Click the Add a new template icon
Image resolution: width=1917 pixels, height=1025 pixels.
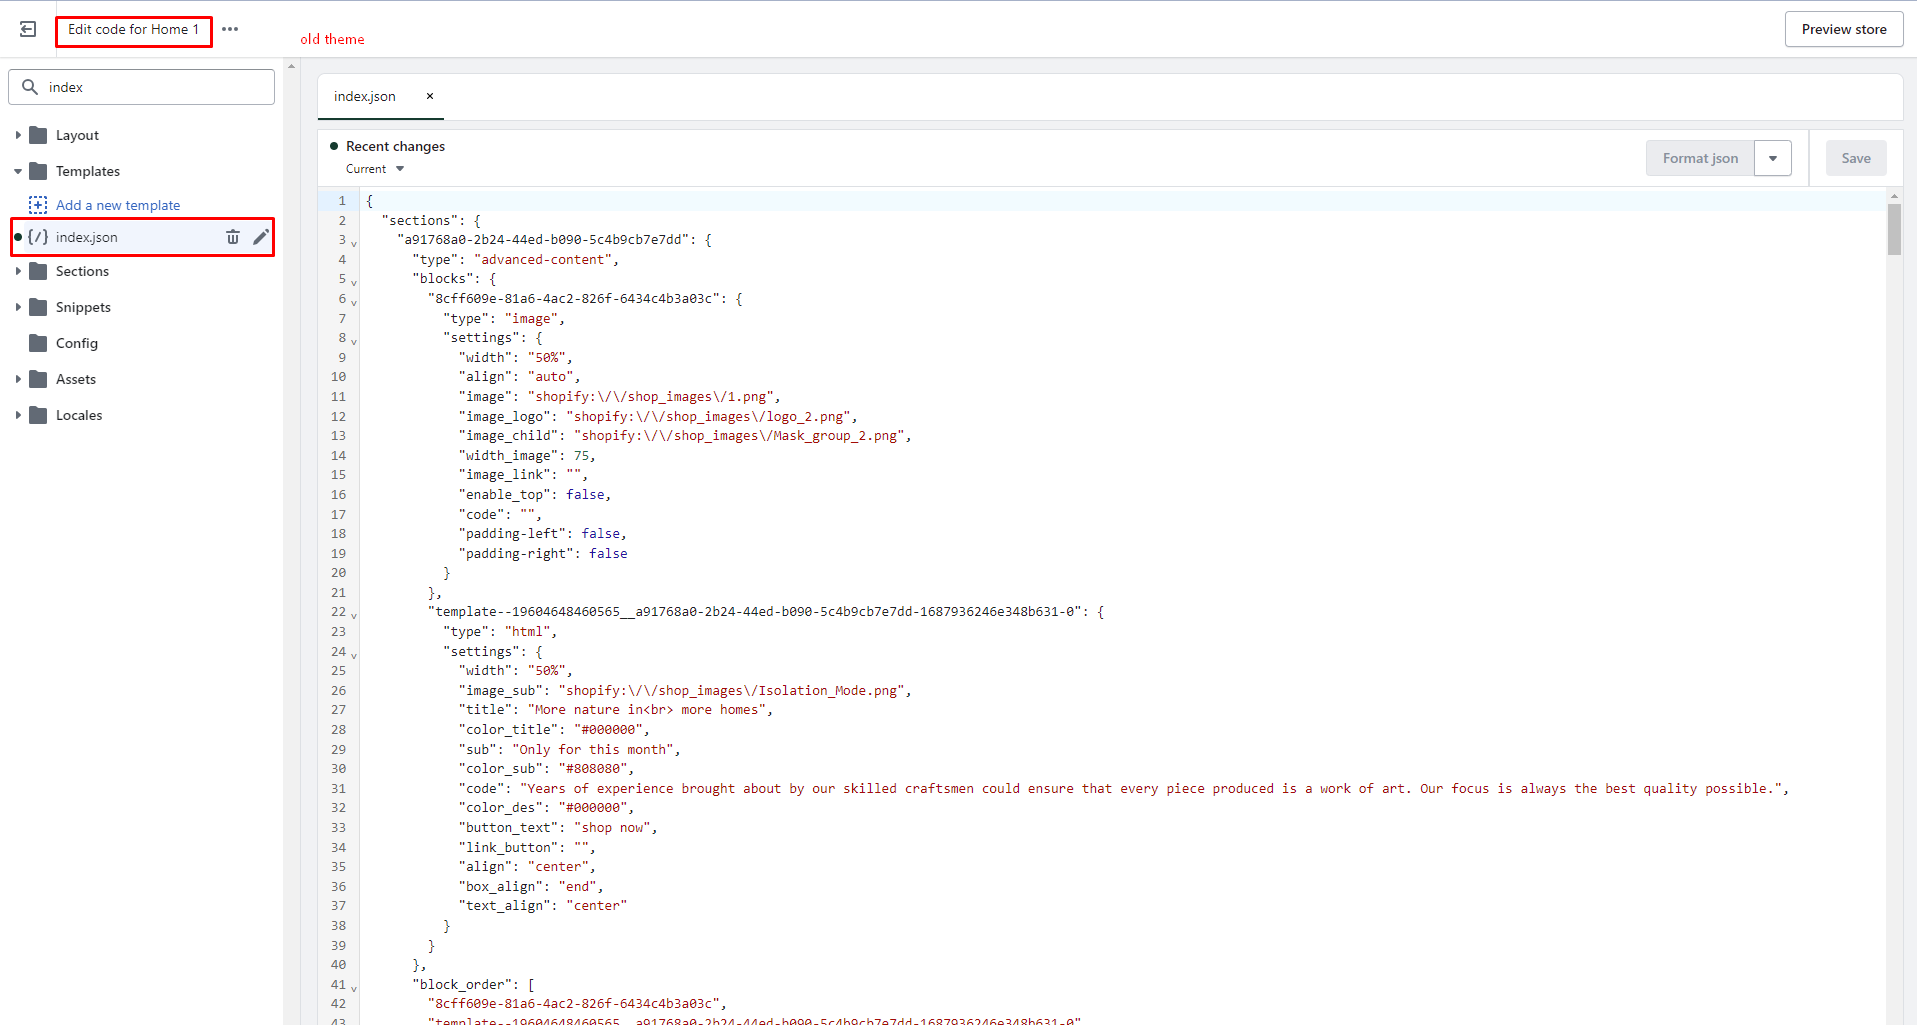(x=38, y=205)
